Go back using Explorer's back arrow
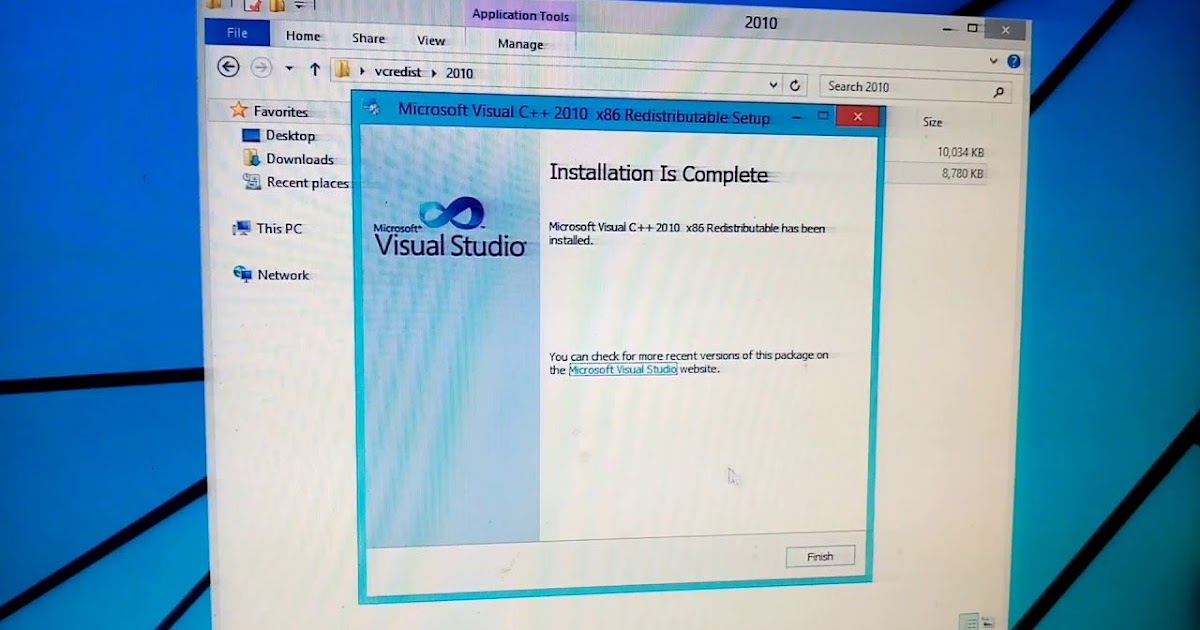 click(x=228, y=67)
